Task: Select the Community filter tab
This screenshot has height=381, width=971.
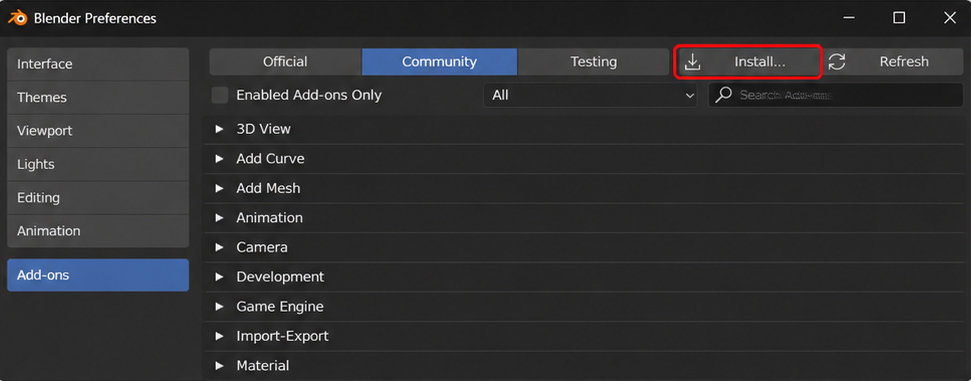Action: point(439,62)
